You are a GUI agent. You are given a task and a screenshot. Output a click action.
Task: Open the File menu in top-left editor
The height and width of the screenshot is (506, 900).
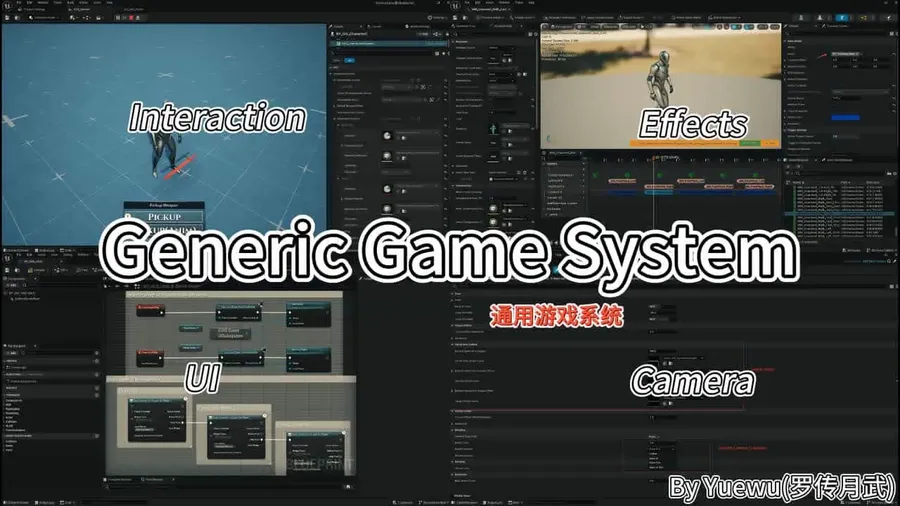point(19,3)
